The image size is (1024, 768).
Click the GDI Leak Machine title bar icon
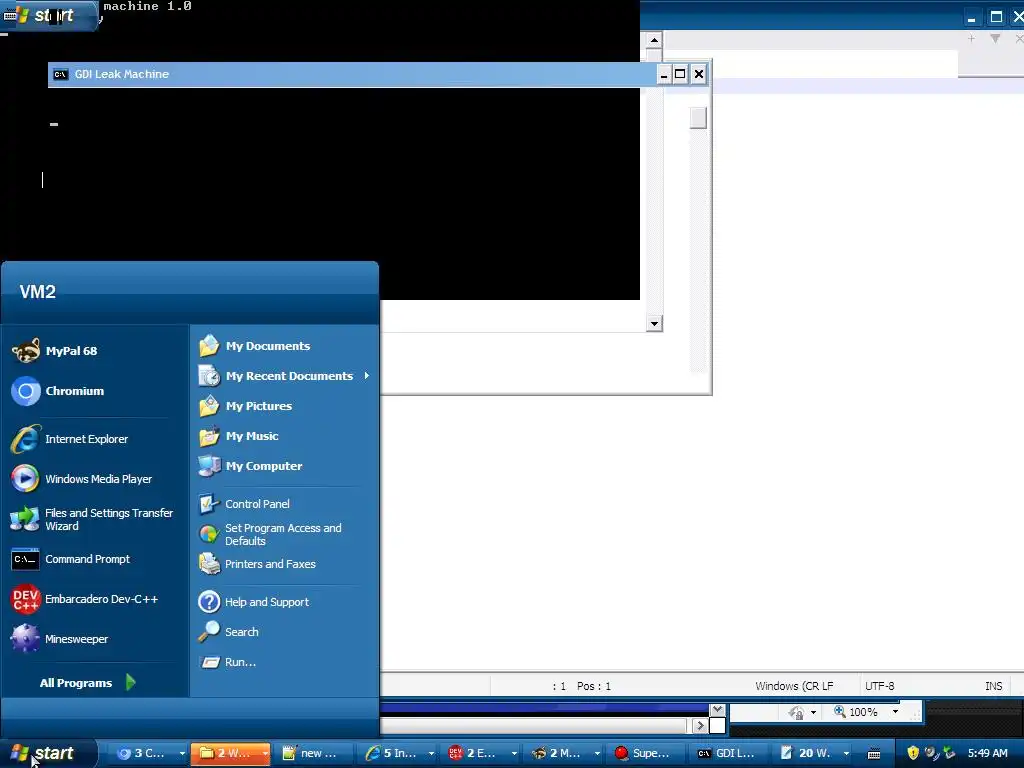(60, 74)
